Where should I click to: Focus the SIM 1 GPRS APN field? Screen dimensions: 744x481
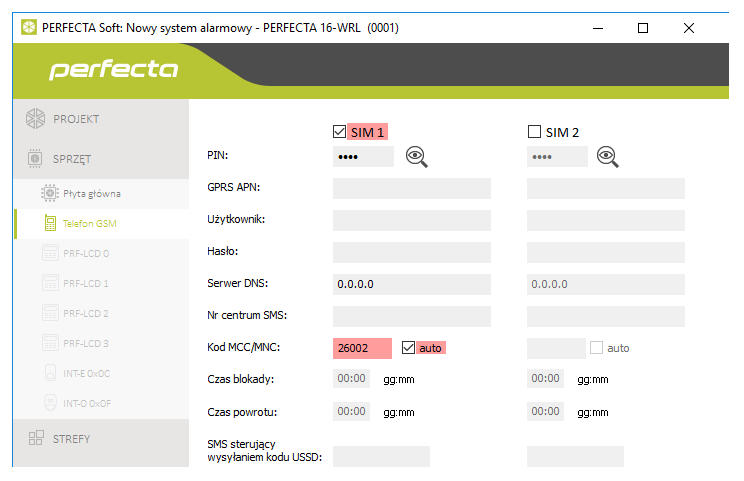(412, 188)
